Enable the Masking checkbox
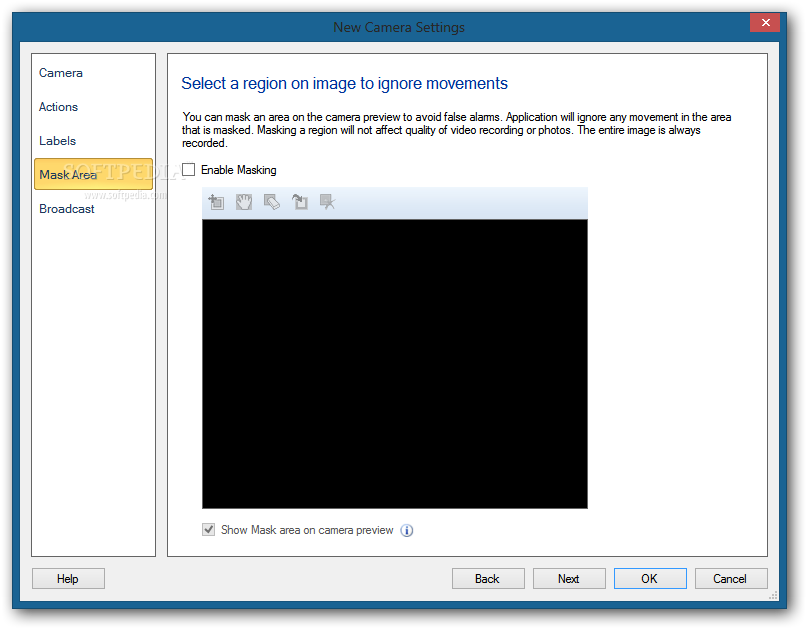Screen dimensions: 807x629 click(x=189, y=169)
